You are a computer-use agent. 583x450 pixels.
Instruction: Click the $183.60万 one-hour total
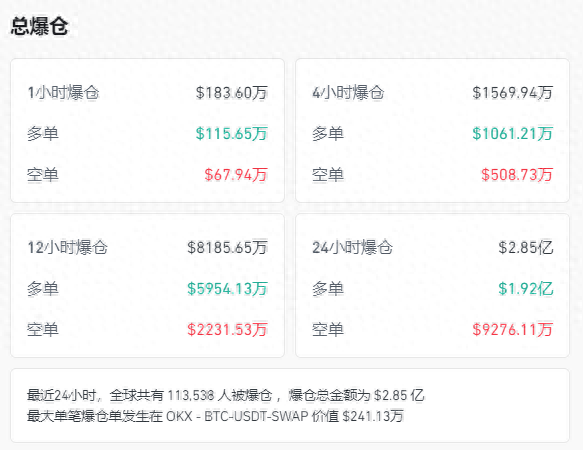pos(232,93)
